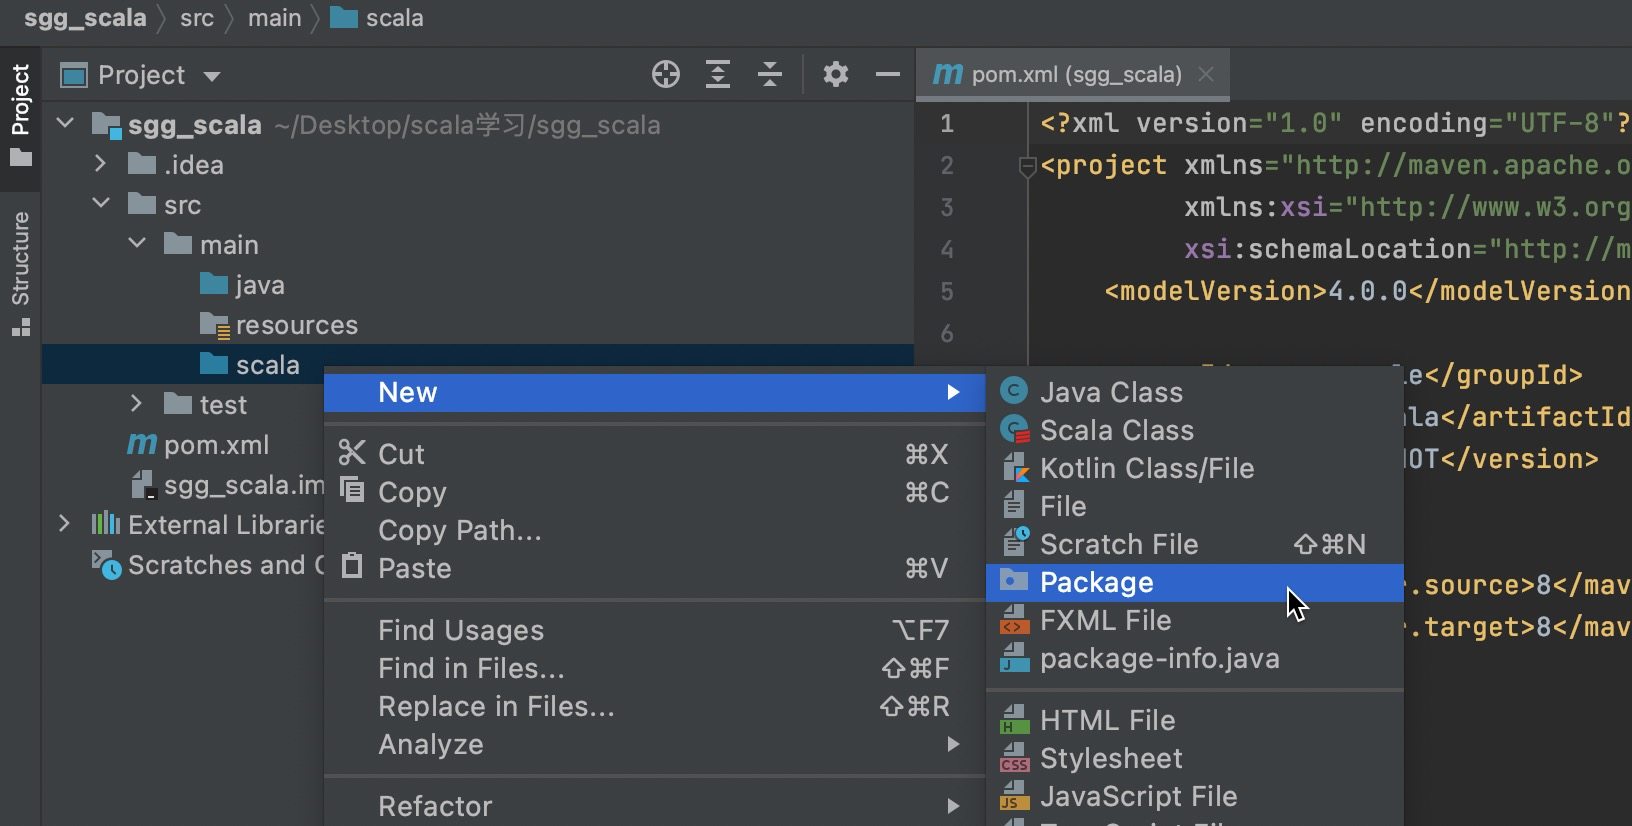Collapse the main folder
Screen dimensions: 1632x826
tap(138, 244)
